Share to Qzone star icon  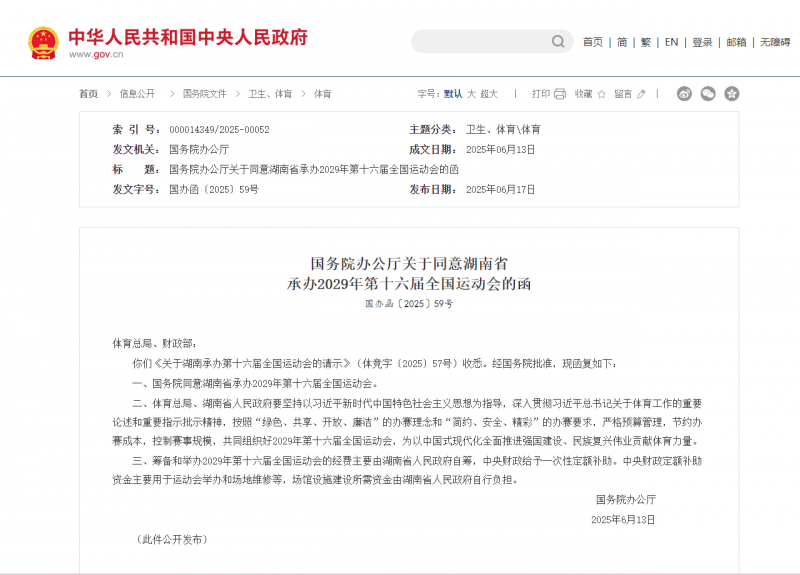(732, 93)
